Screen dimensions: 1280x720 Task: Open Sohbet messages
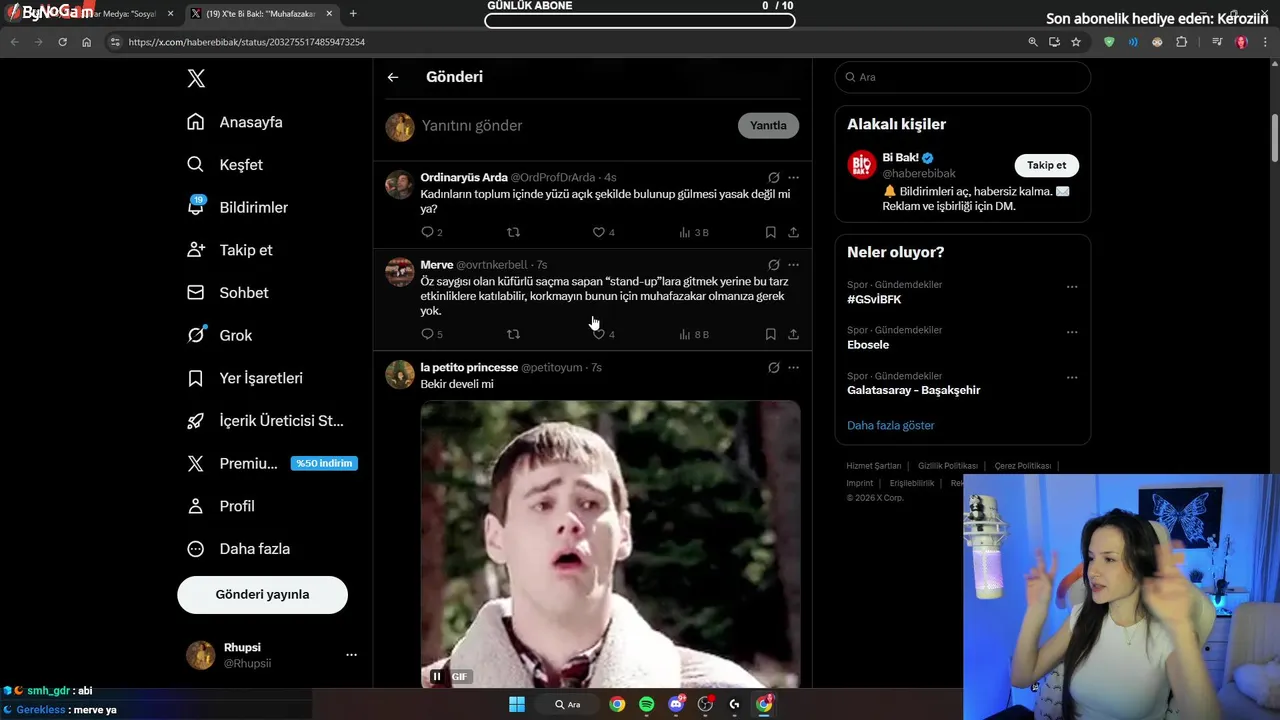click(x=228, y=293)
